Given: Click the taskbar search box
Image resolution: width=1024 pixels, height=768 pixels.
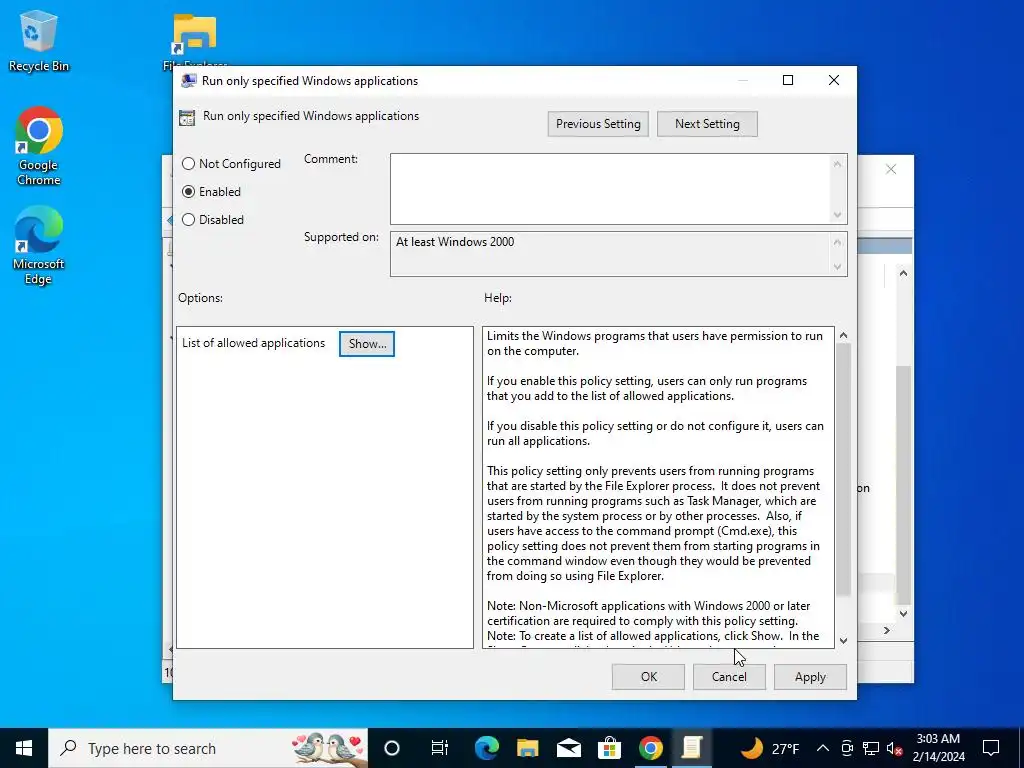Looking at the screenshot, I should [x=208, y=748].
